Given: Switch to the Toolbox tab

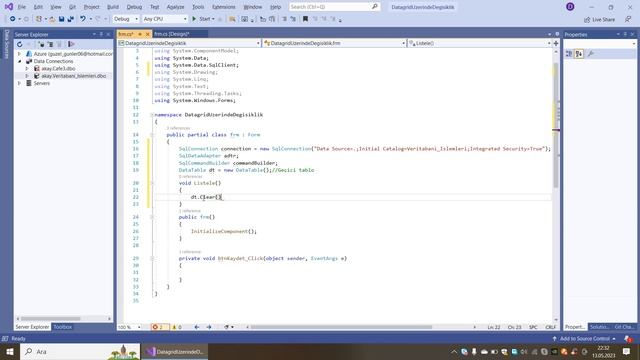Looking at the screenshot, I should point(62,327).
